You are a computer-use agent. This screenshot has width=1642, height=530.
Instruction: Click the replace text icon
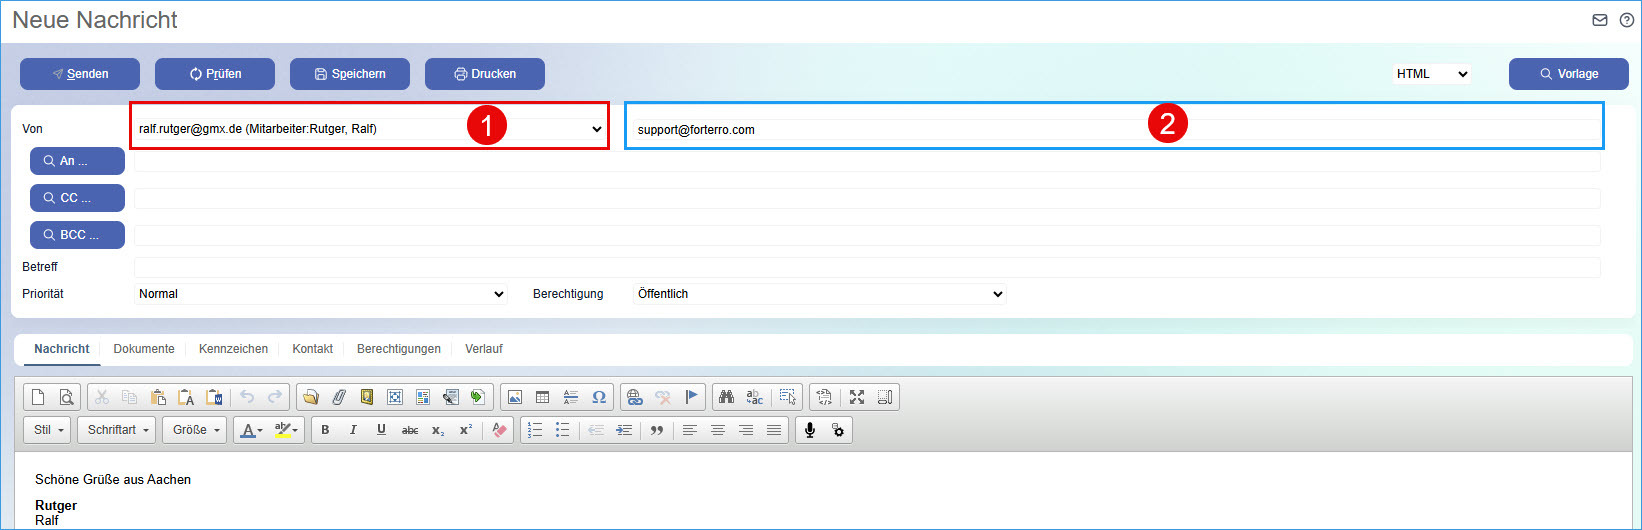click(755, 397)
